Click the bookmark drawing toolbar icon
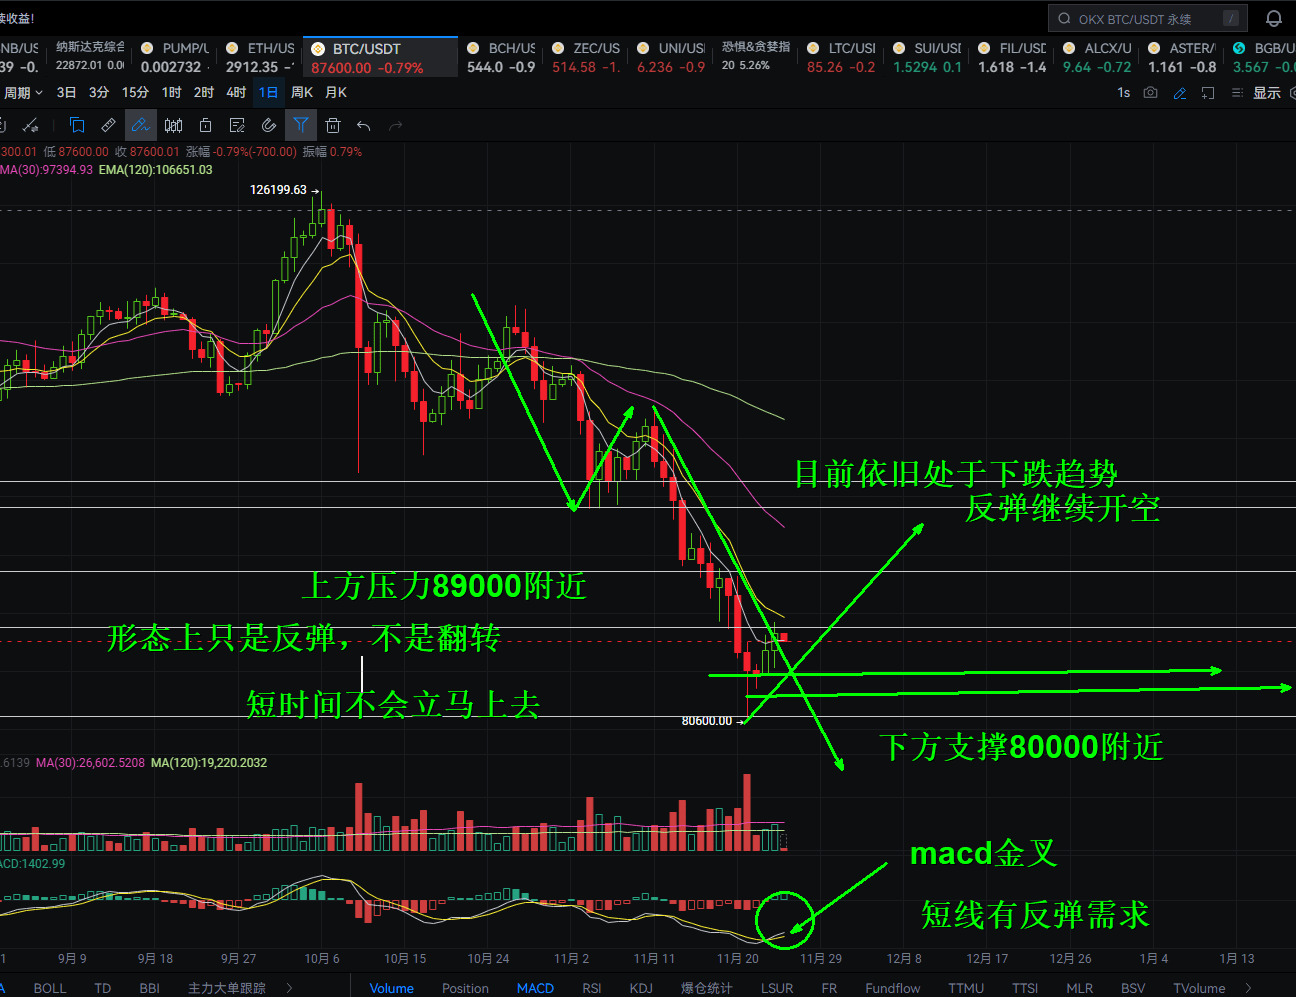This screenshot has width=1296, height=997. coord(76,125)
